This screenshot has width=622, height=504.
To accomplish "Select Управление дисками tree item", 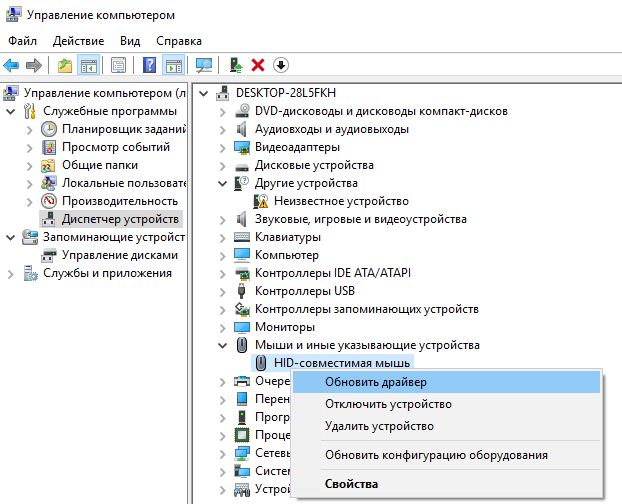I will click(x=120, y=255).
